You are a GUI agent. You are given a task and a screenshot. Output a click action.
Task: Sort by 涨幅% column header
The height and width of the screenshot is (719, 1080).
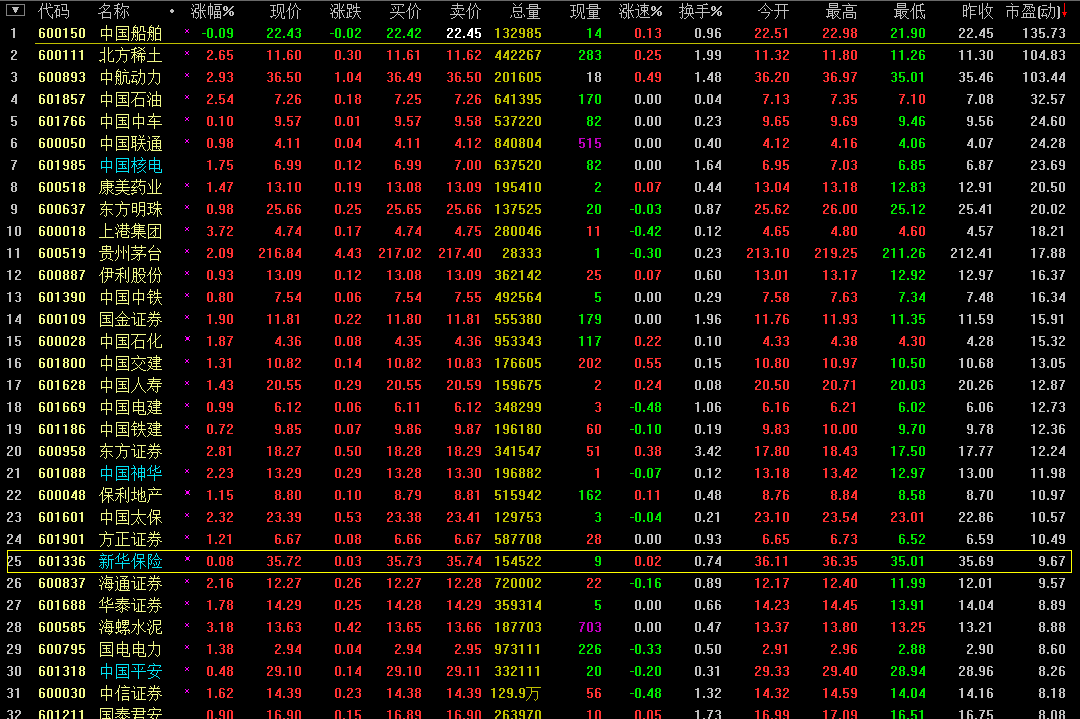pyautogui.click(x=212, y=11)
